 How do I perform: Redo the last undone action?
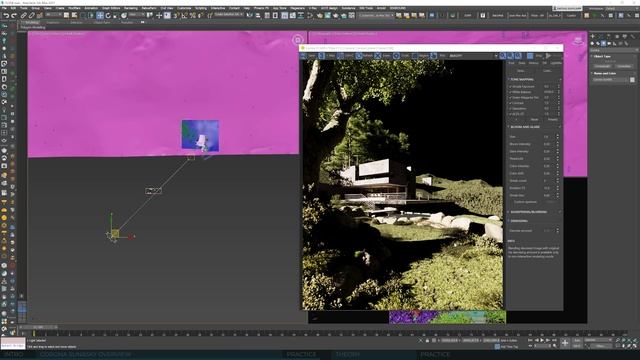pyautogui.click(x=13, y=16)
